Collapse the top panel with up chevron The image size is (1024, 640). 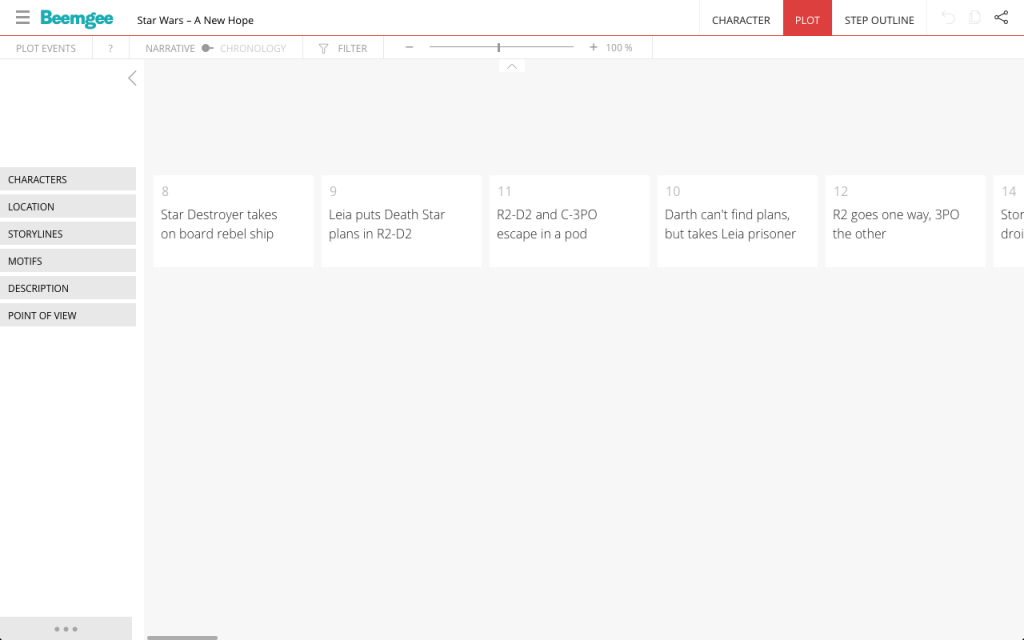pos(512,66)
